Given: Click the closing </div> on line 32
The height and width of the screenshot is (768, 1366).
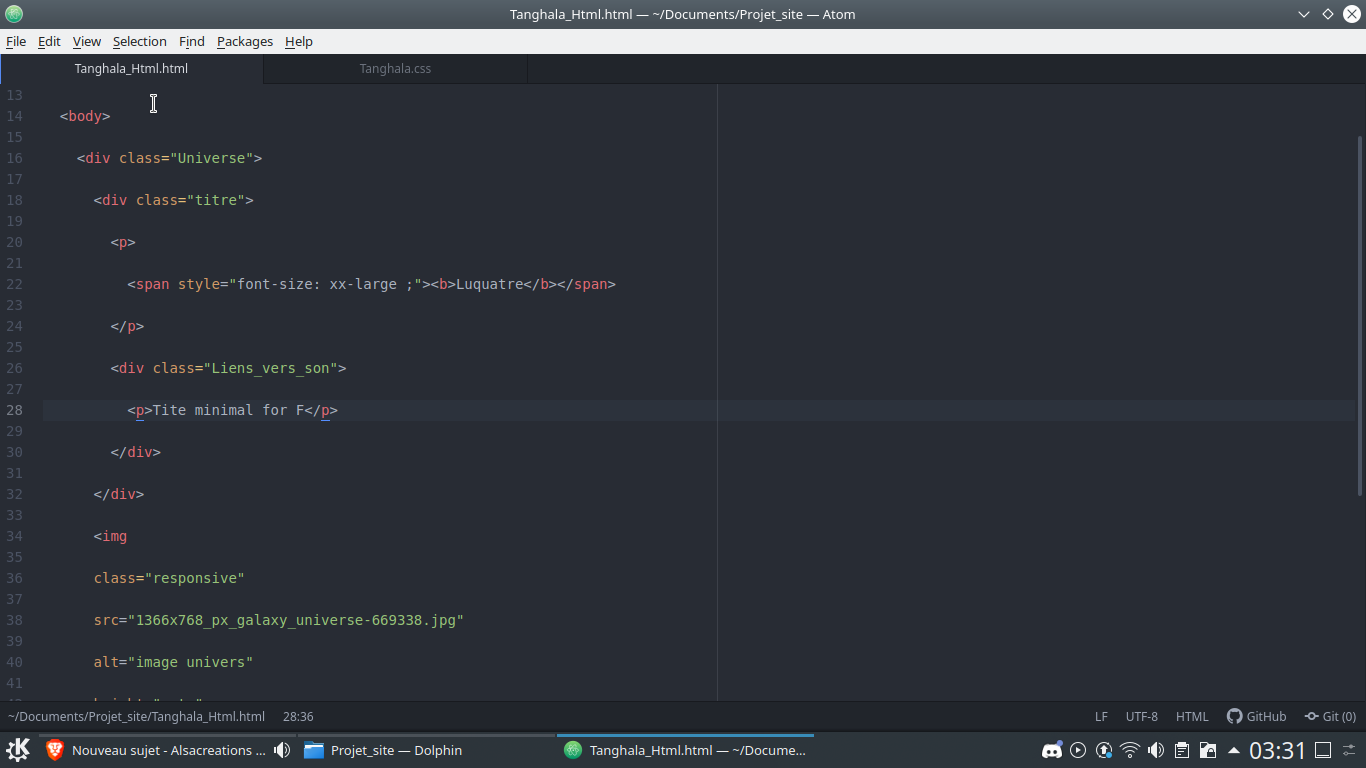Looking at the screenshot, I should (119, 494).
